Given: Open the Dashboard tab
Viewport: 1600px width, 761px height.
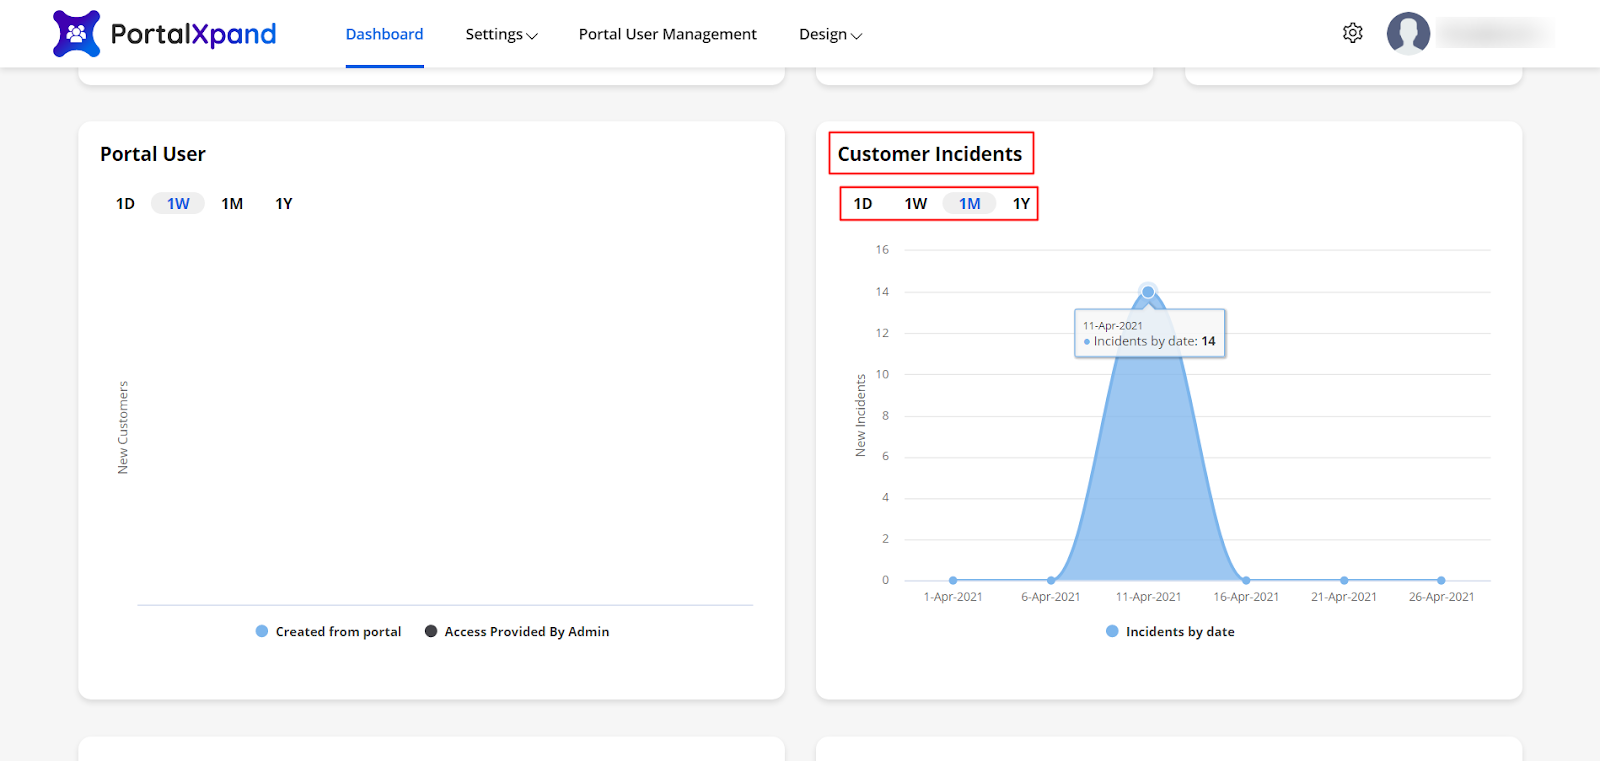Looking at the screenshot, I should 384,34.
